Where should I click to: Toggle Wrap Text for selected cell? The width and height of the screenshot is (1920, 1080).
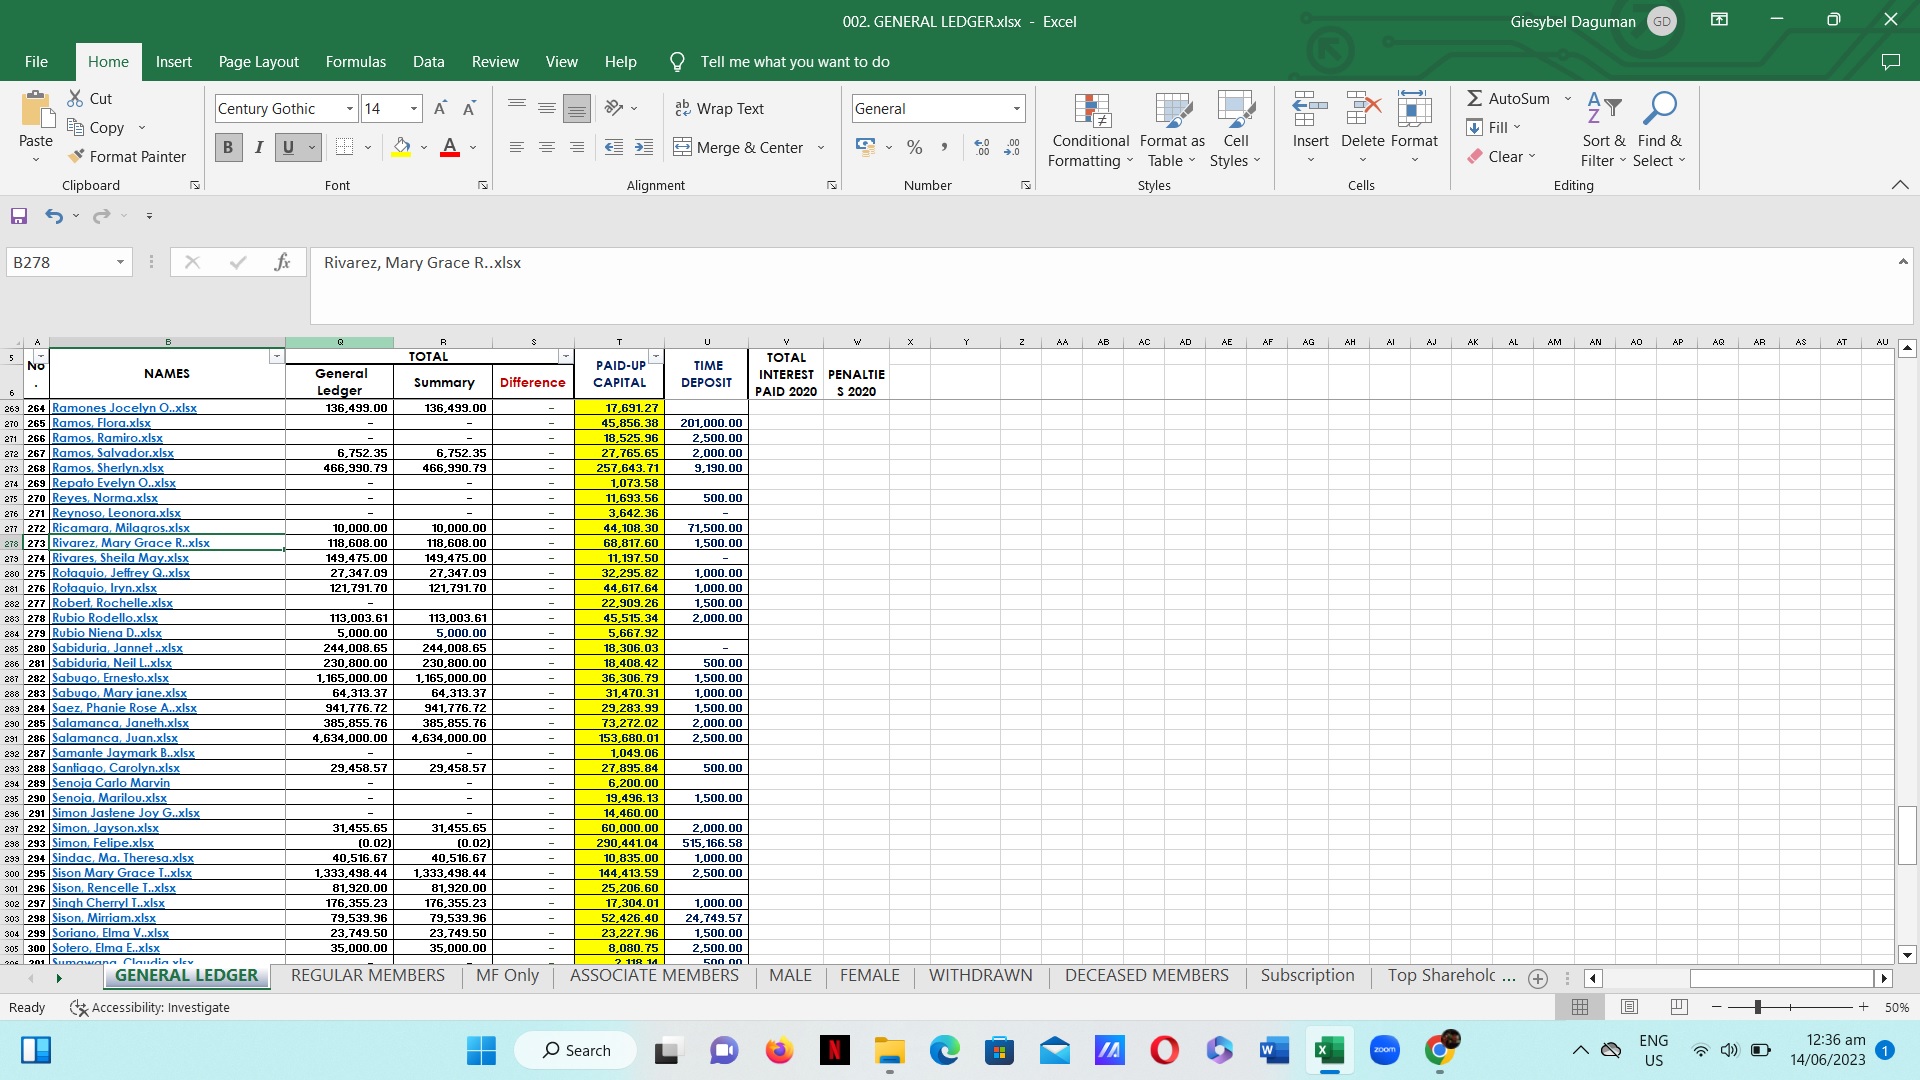point(719,108)
